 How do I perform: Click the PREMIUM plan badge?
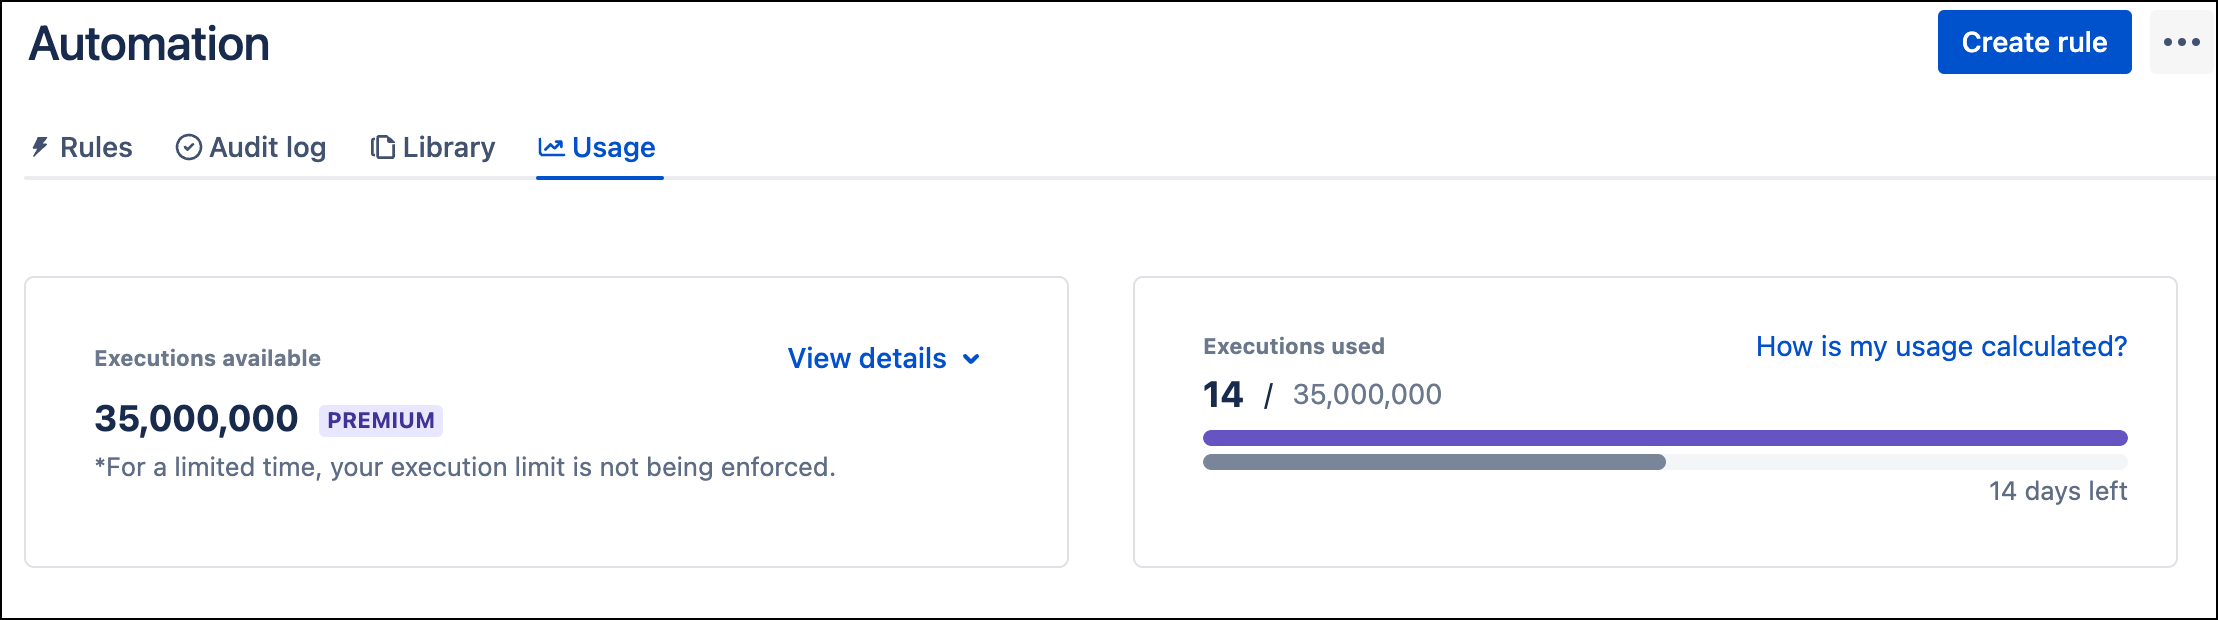click(381, 420)
